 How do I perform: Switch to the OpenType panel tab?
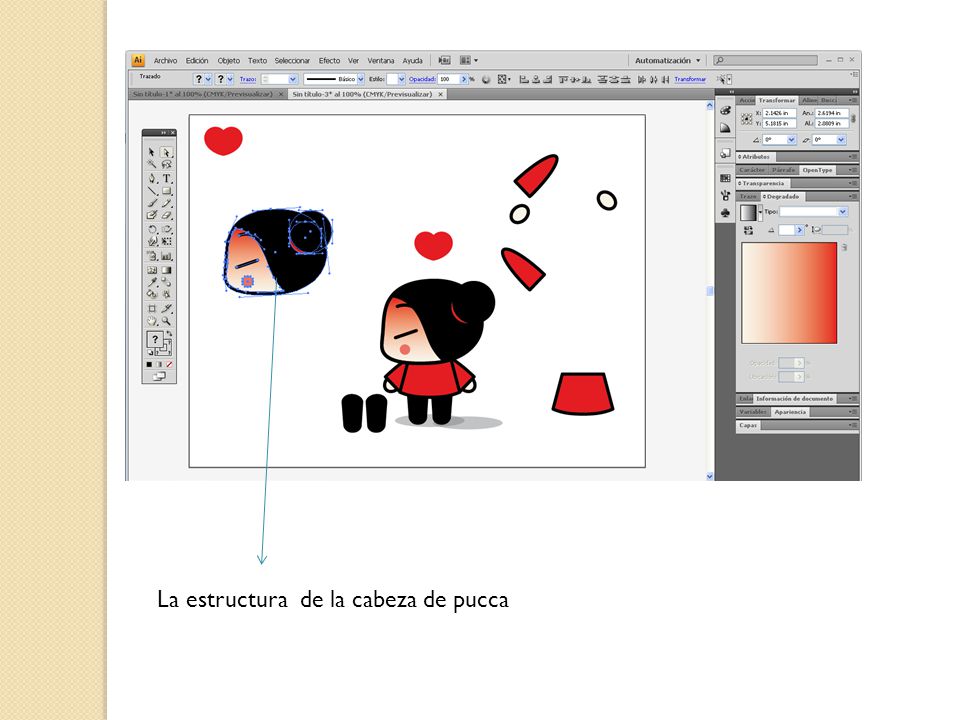[817, 170]
